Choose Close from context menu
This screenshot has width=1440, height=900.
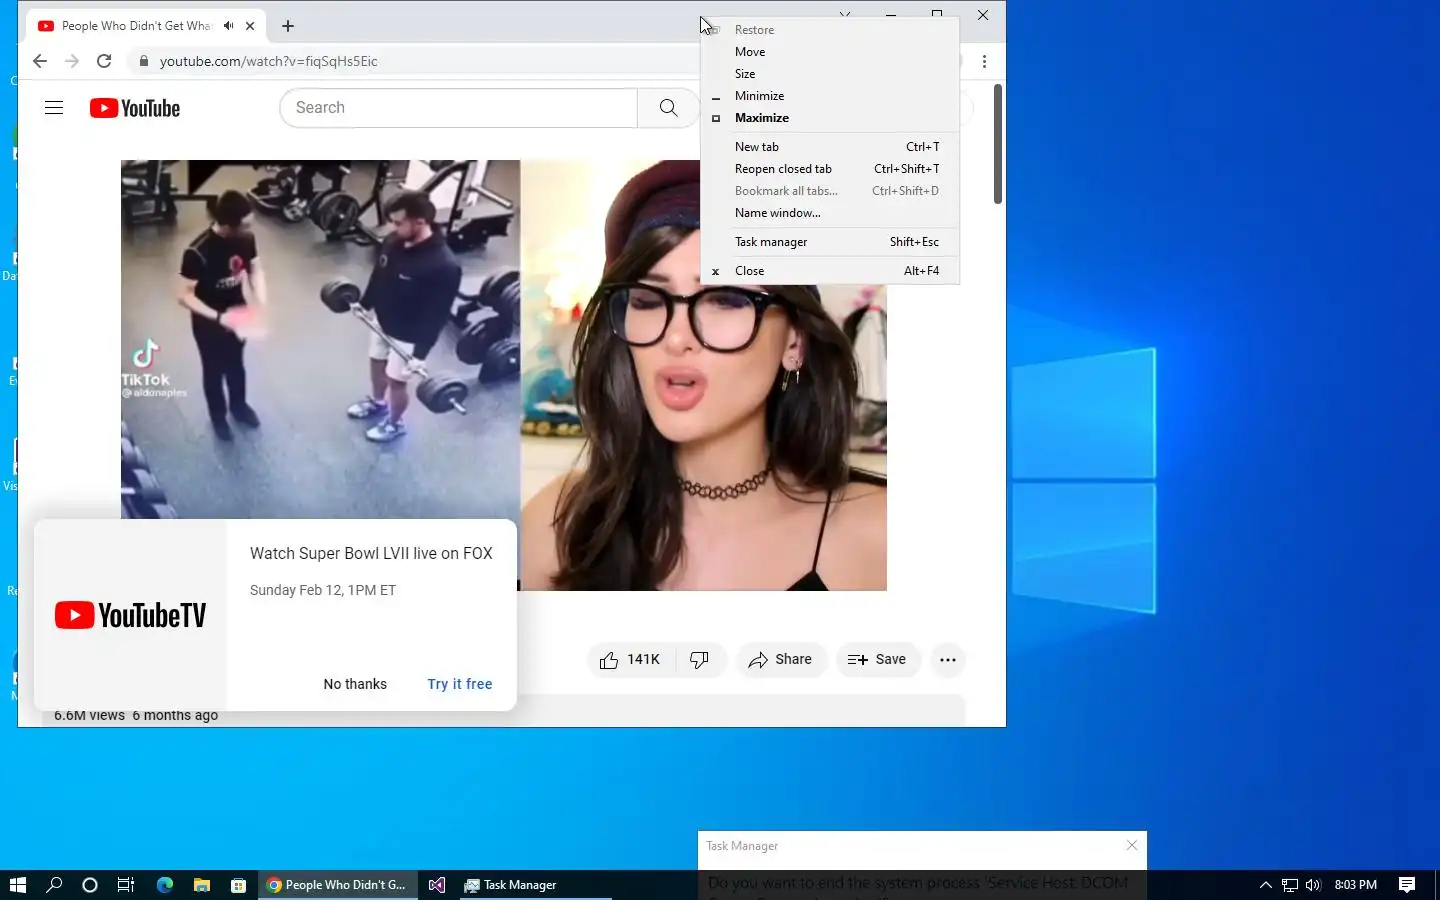[830, 271]
